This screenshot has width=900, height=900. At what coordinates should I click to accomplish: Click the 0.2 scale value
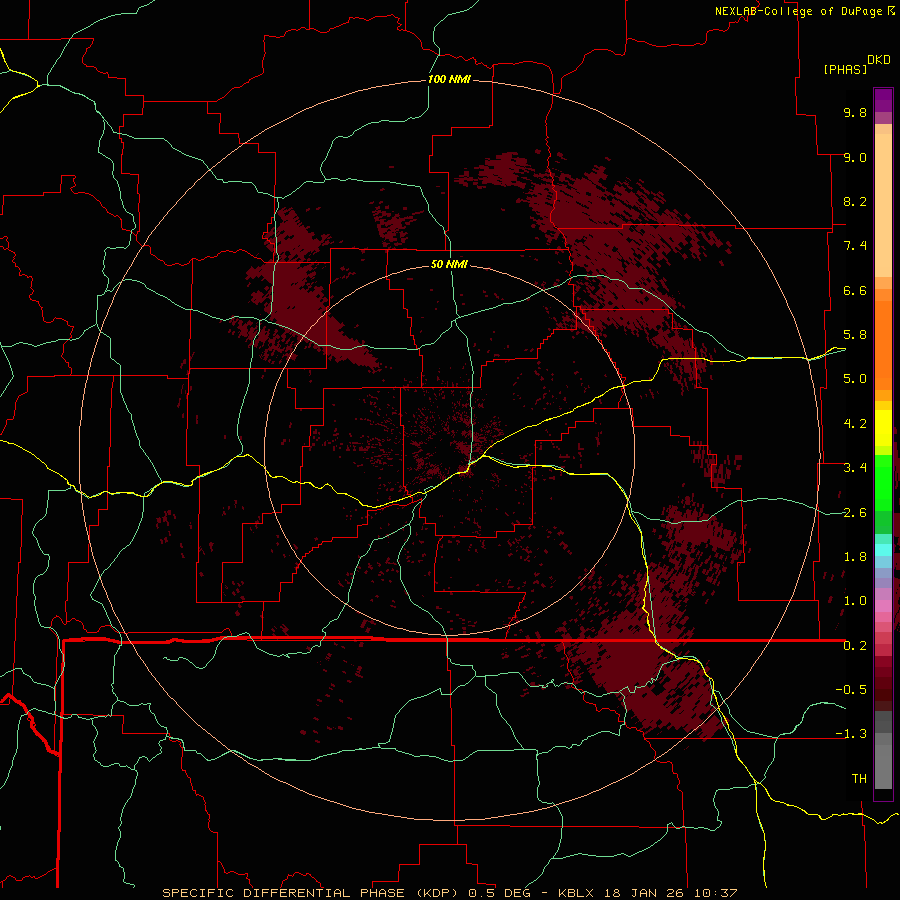tap(855, 646)
